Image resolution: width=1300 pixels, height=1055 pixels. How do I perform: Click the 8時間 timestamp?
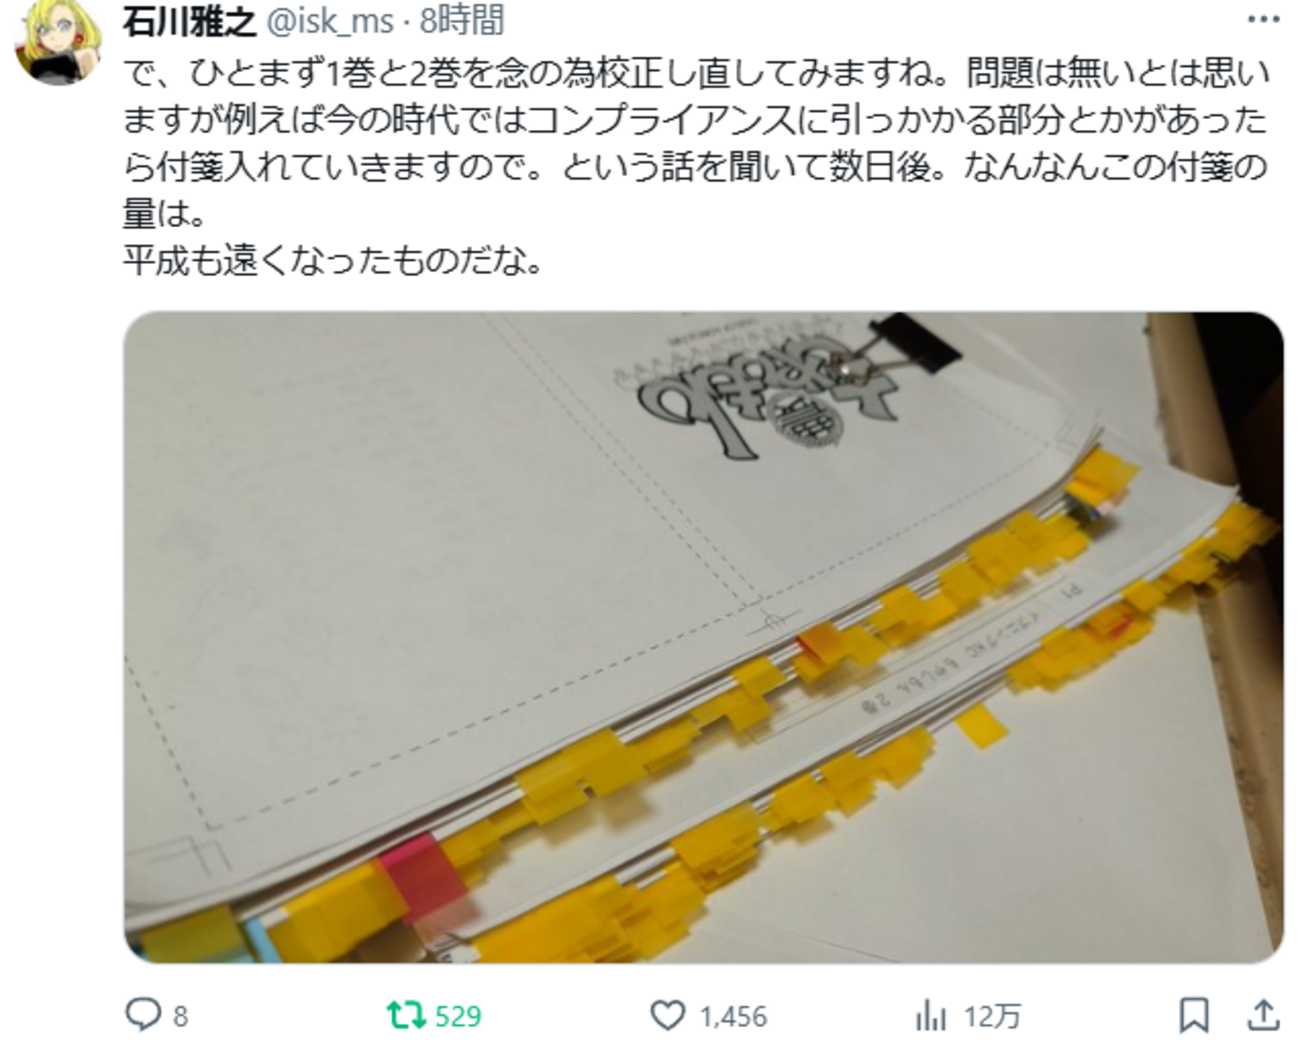(x=462, y=19)
